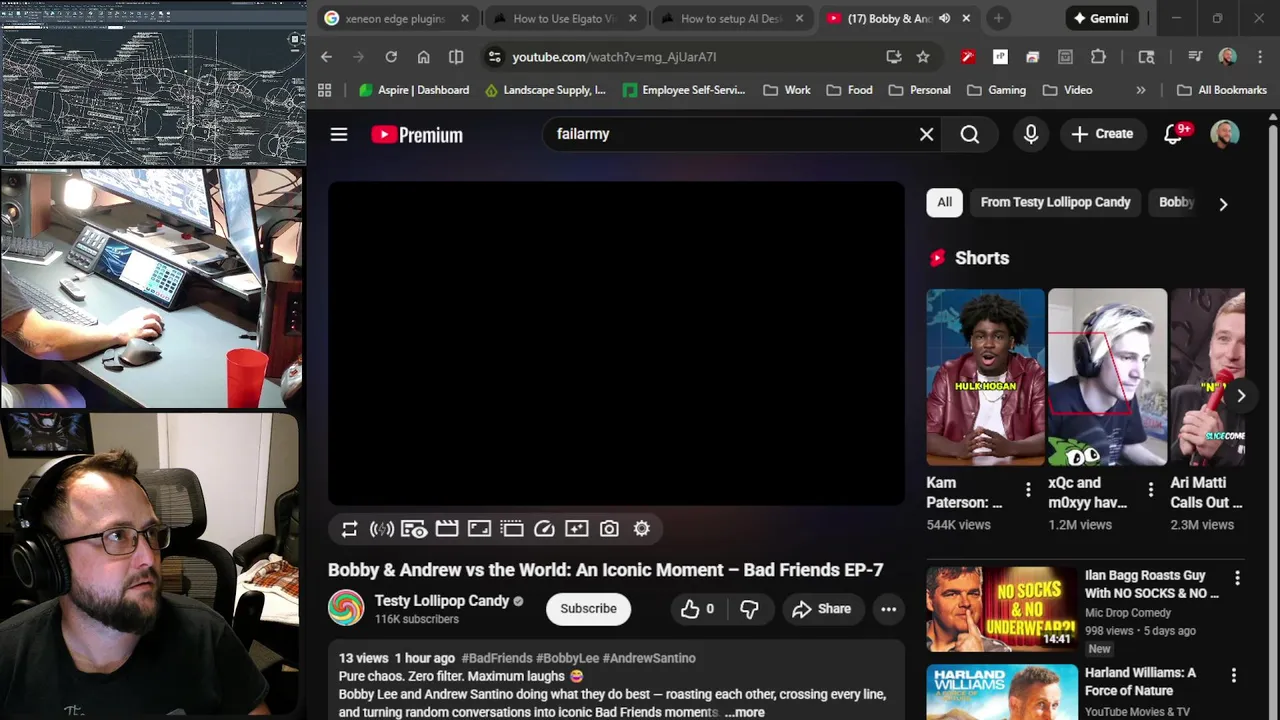Go to YouTube Premium home logo

pos(417,135)
